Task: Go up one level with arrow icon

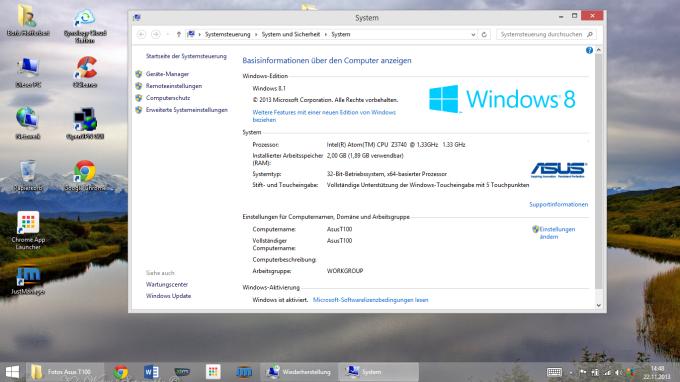Action: tap(178, 34)
